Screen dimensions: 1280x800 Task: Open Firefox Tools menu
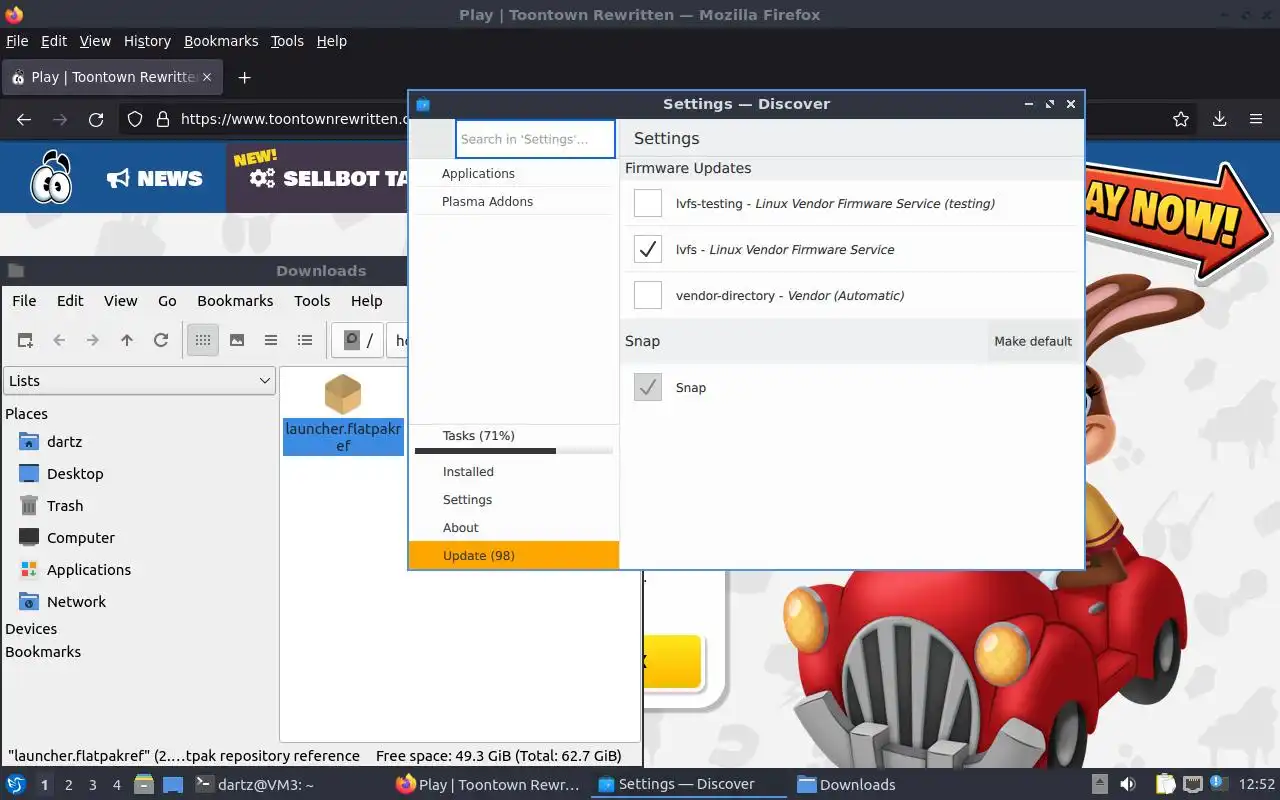(287, 41)
